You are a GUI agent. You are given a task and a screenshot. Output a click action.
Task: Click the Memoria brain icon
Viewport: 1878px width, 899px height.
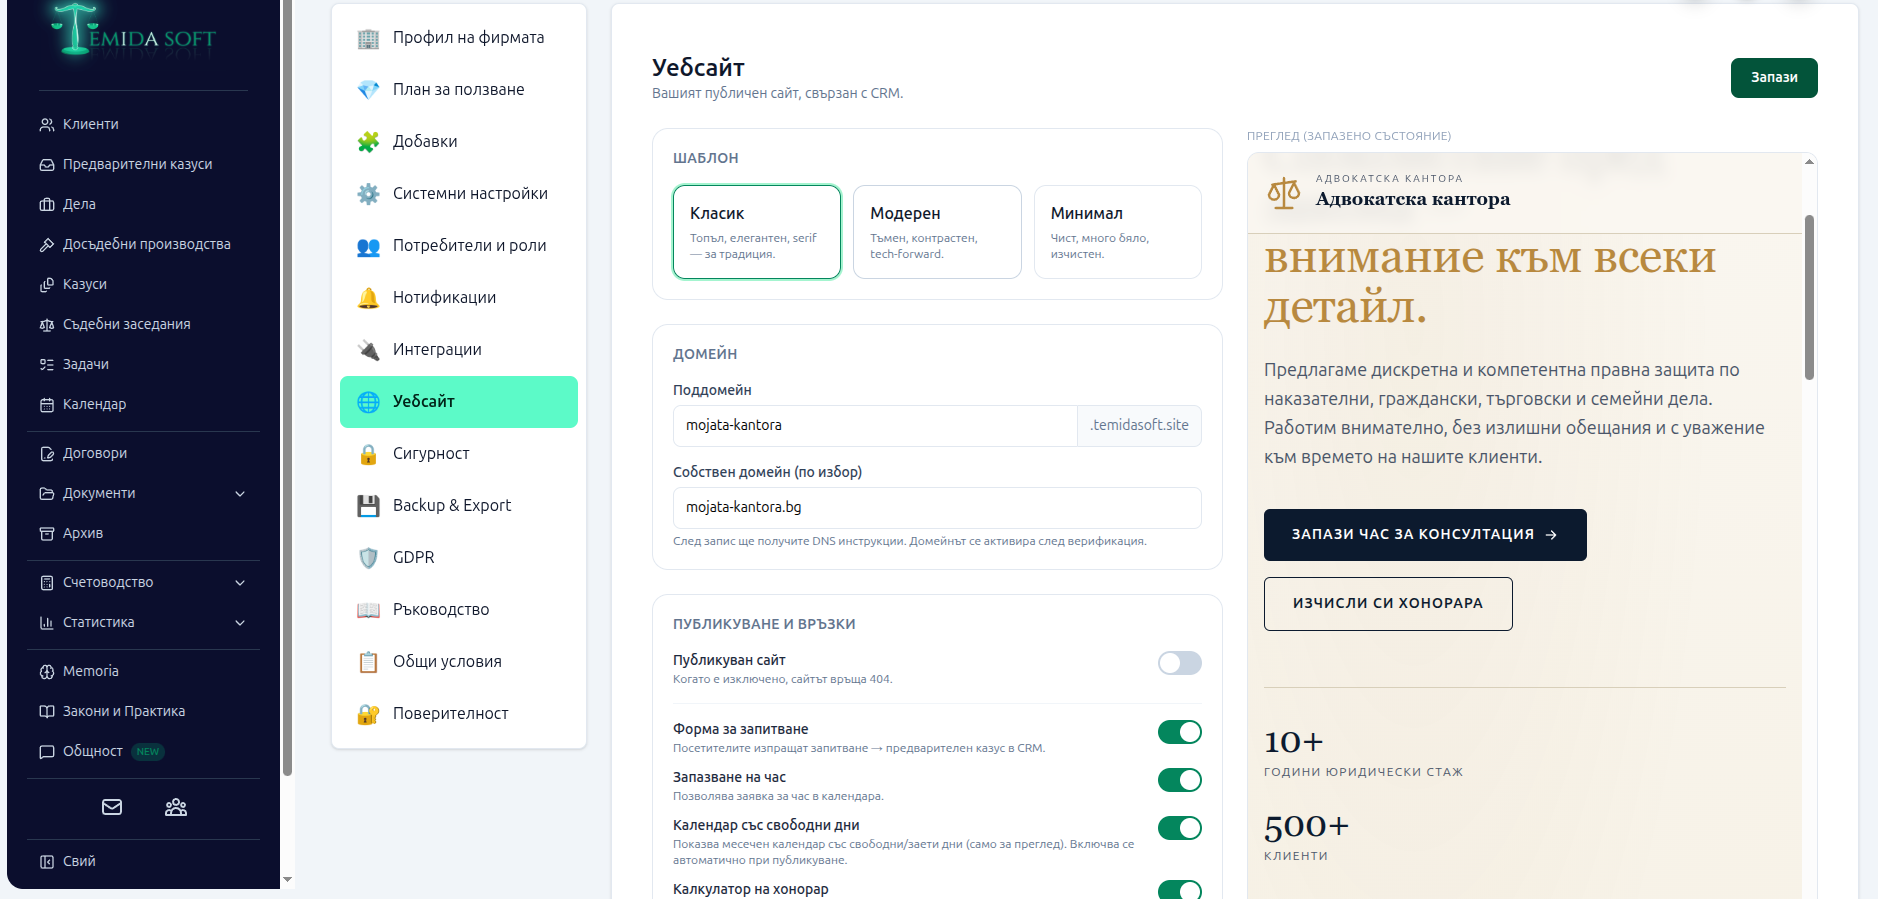click(x=47, y=672)
